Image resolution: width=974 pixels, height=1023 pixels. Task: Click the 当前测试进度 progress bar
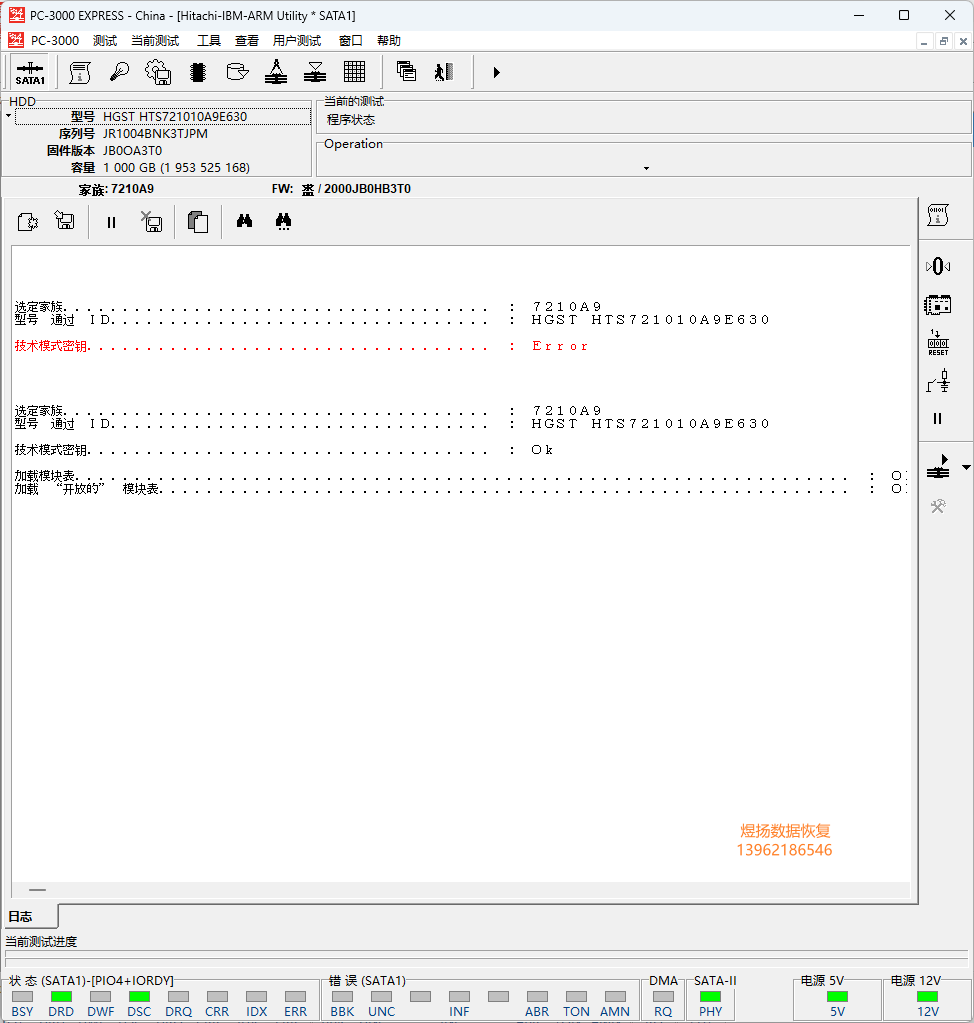(487, 958)
